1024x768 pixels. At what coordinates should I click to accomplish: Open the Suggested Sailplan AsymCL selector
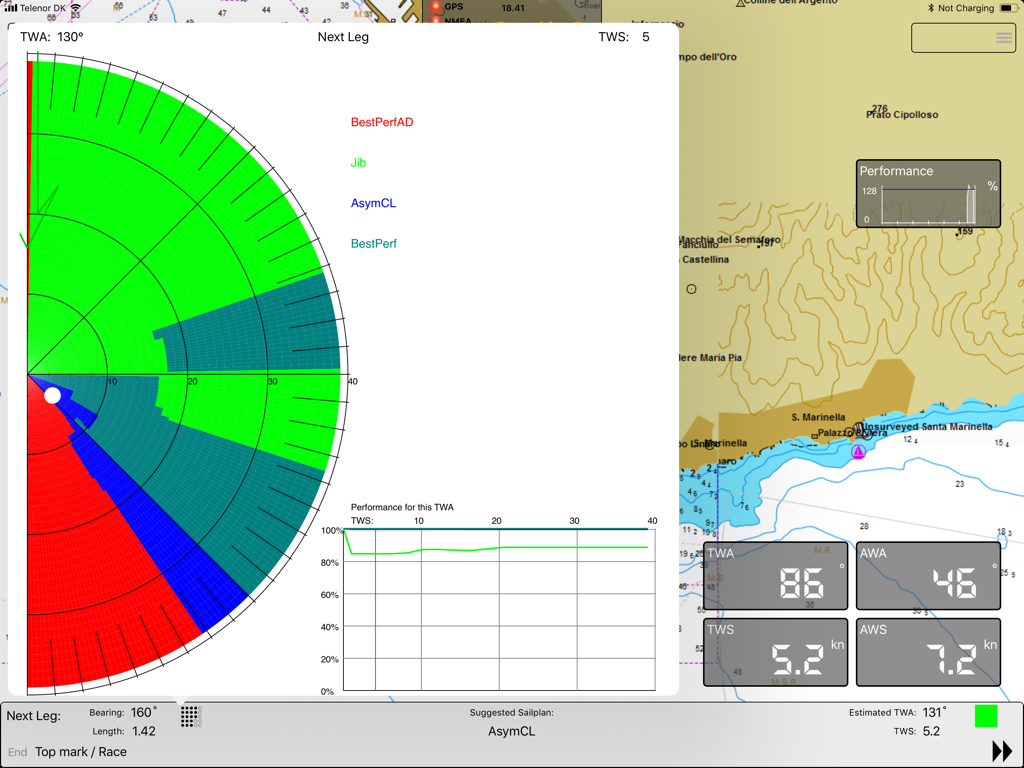512,729
